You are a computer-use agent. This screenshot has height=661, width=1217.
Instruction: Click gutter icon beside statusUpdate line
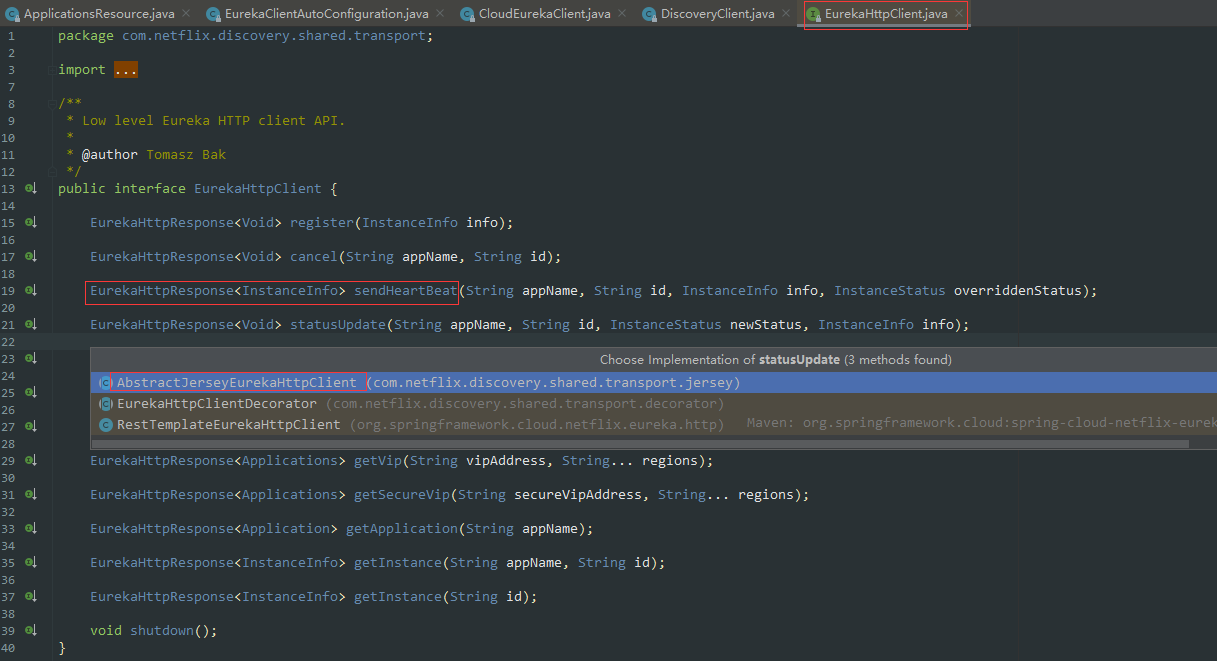[31, 324]
